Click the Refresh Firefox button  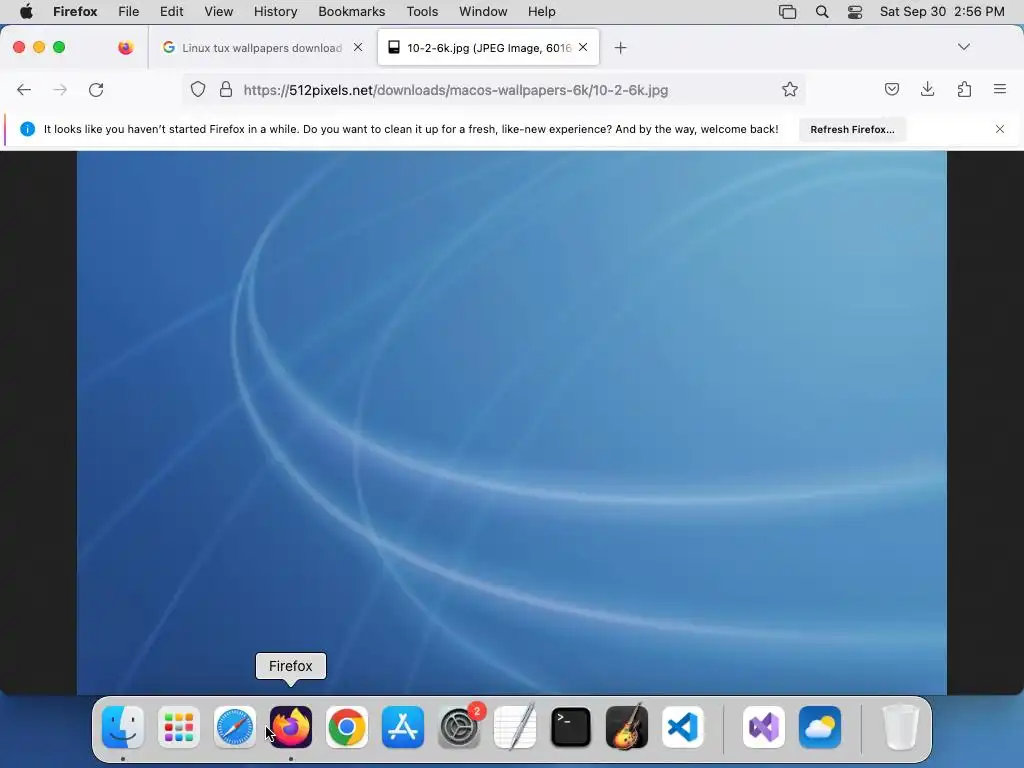[852, 129]
